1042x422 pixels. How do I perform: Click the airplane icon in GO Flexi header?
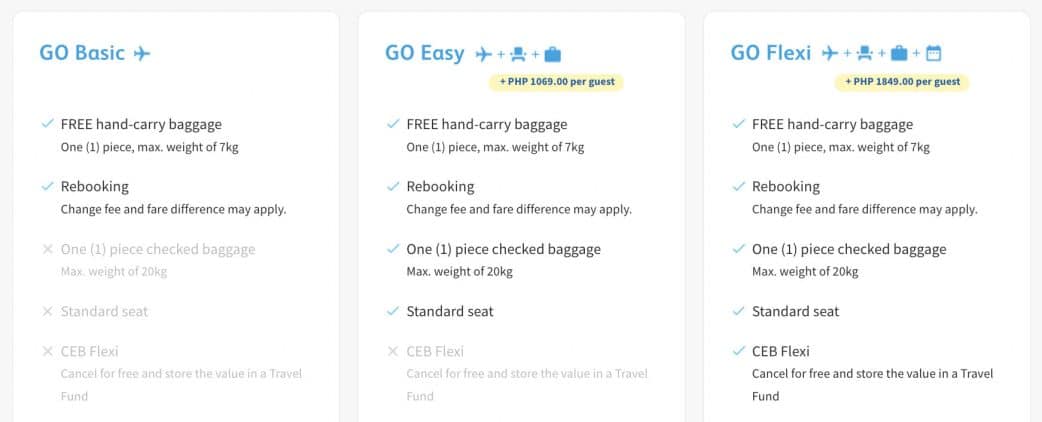(830, 54)
